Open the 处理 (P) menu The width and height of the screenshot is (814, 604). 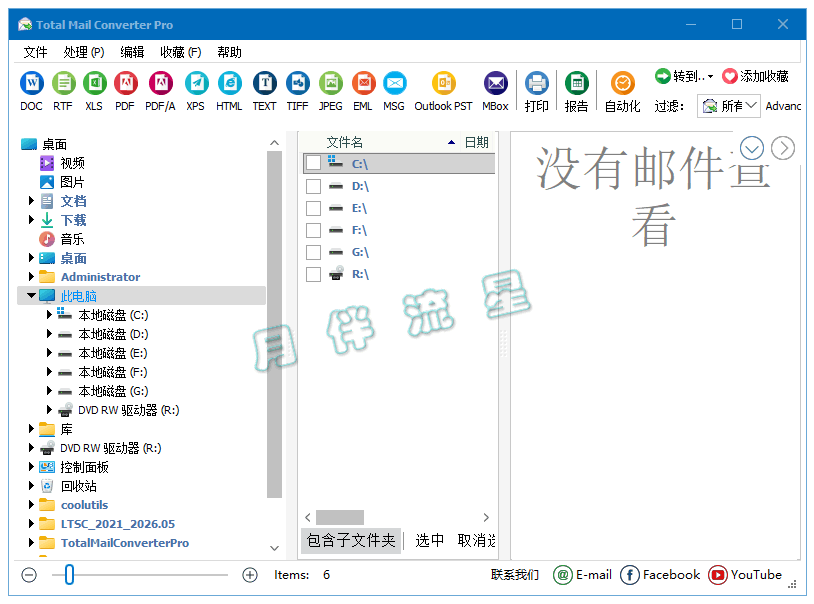[x=84, y=52]
